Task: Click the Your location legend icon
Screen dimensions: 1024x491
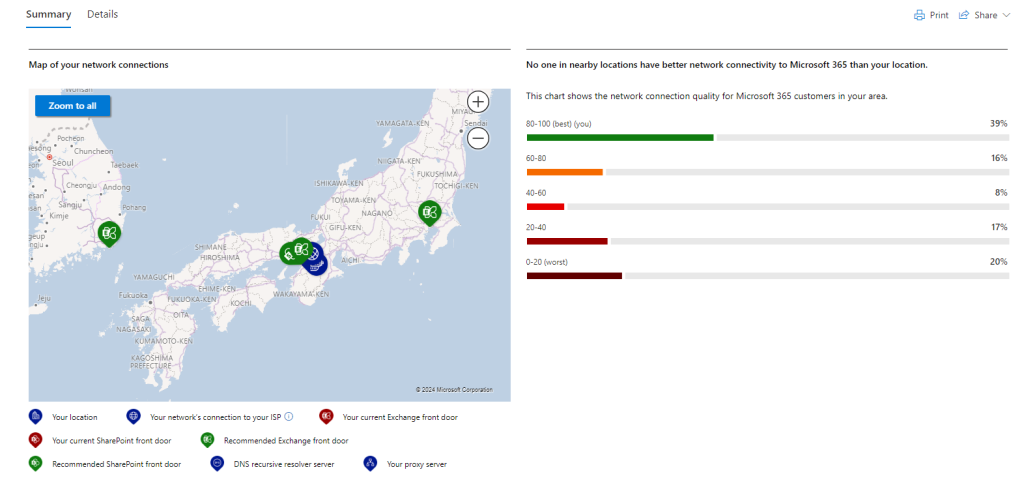Action: tap(36, 417)
